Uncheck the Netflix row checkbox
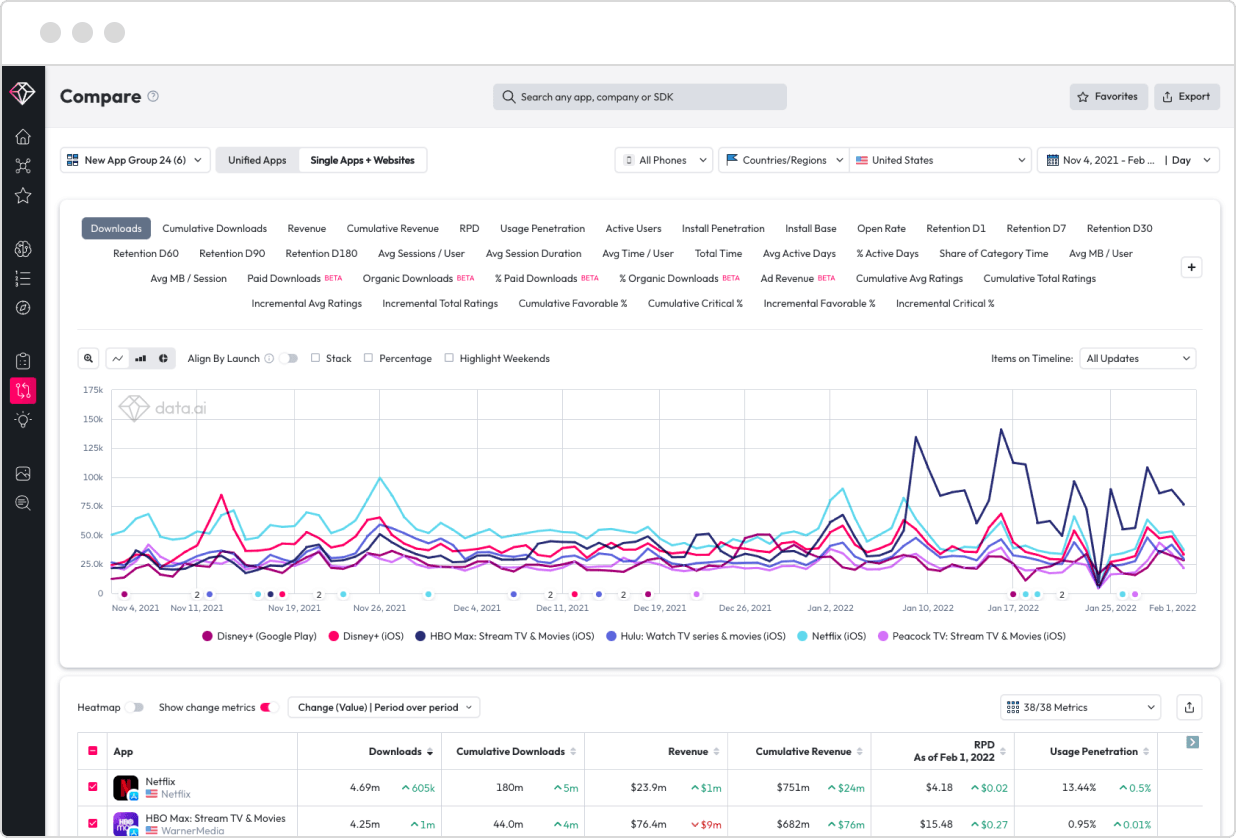 pyautogui.click(x=93, y=787)
